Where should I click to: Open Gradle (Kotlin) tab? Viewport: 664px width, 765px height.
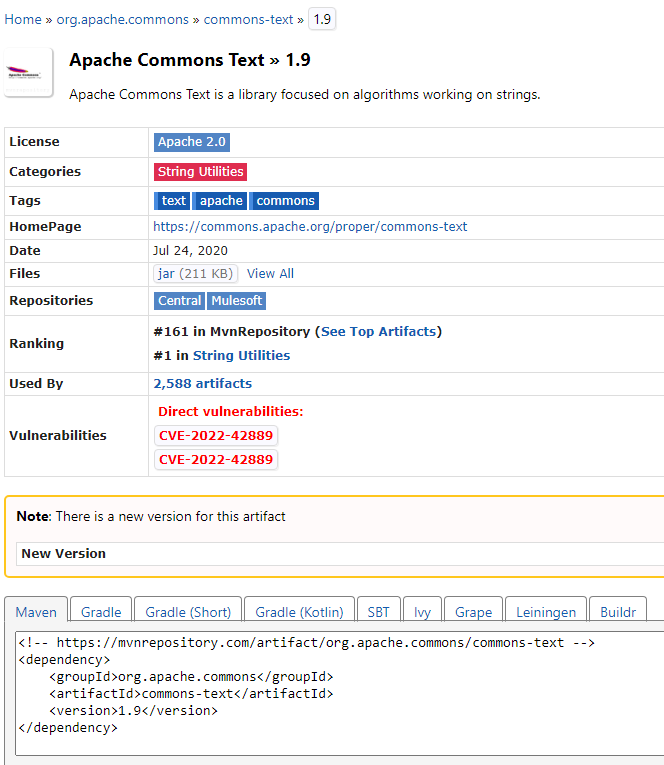click(299, 609)
